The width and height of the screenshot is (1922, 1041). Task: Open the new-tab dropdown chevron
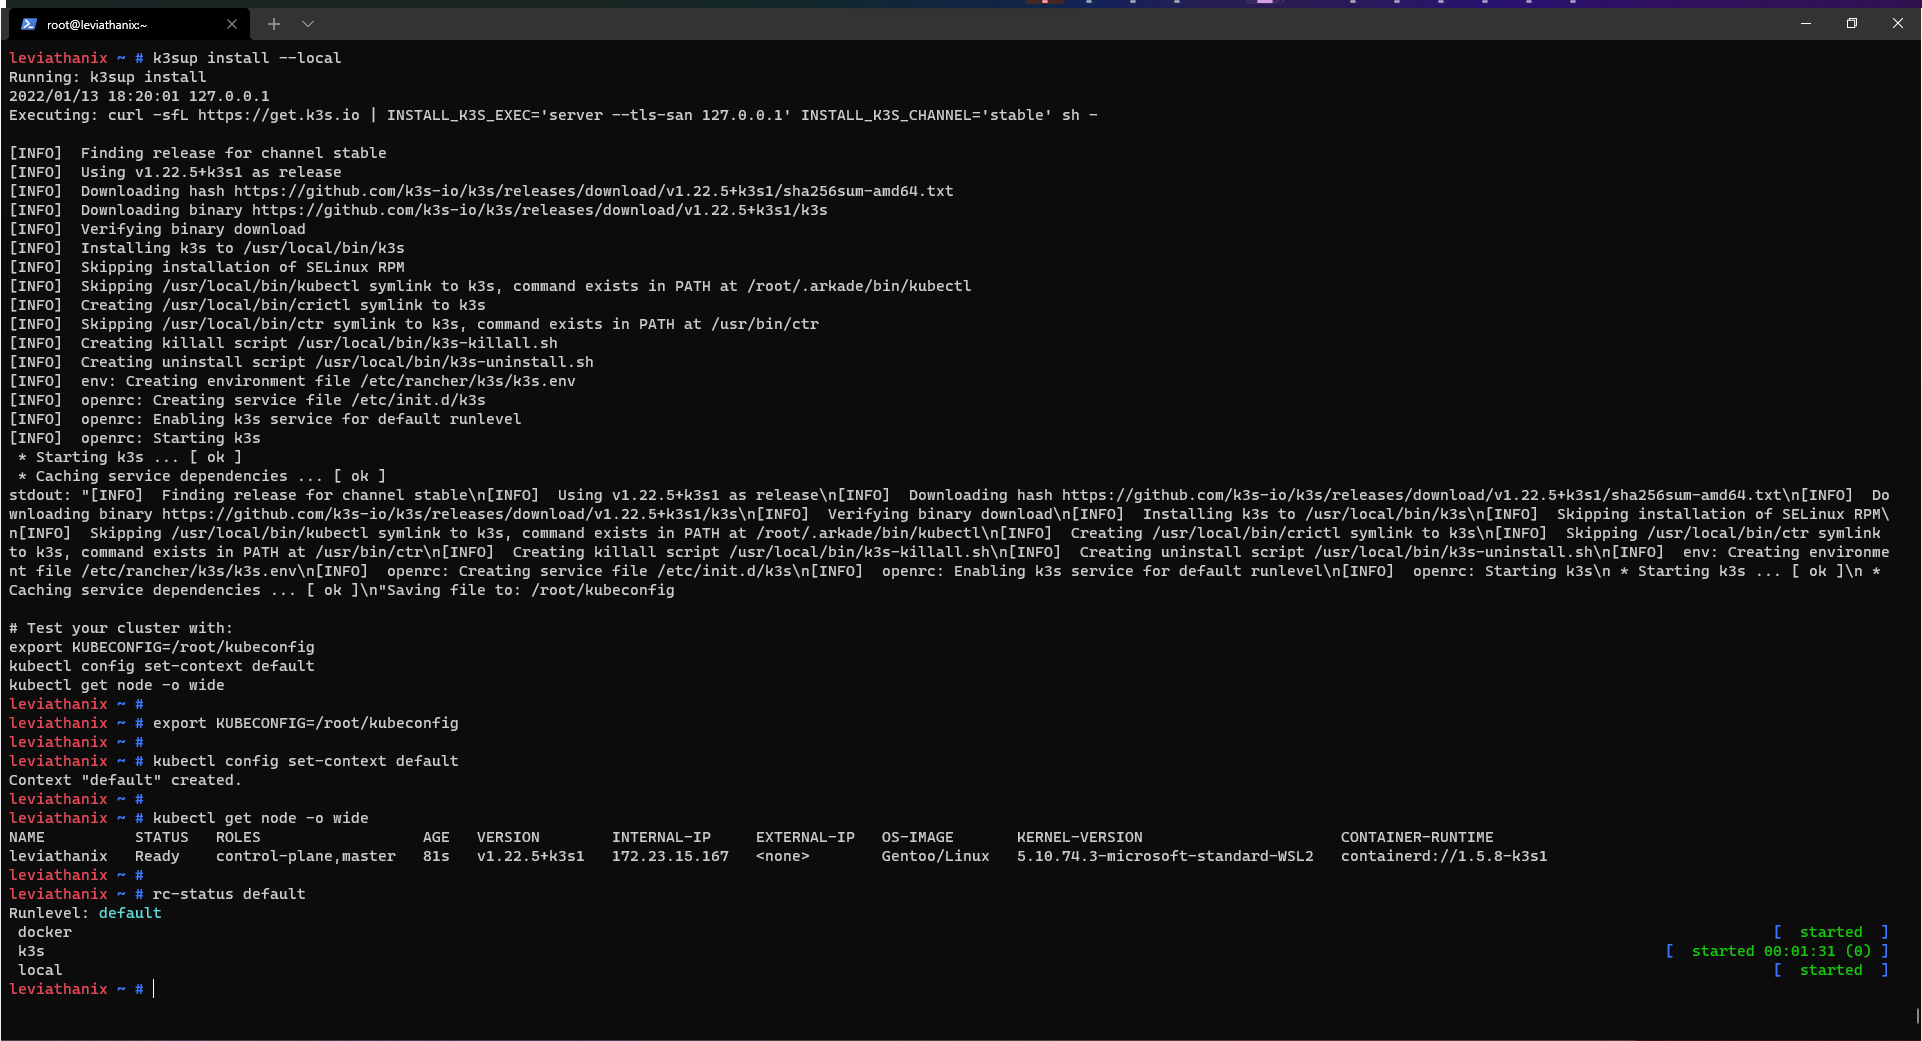pos(308,23)
